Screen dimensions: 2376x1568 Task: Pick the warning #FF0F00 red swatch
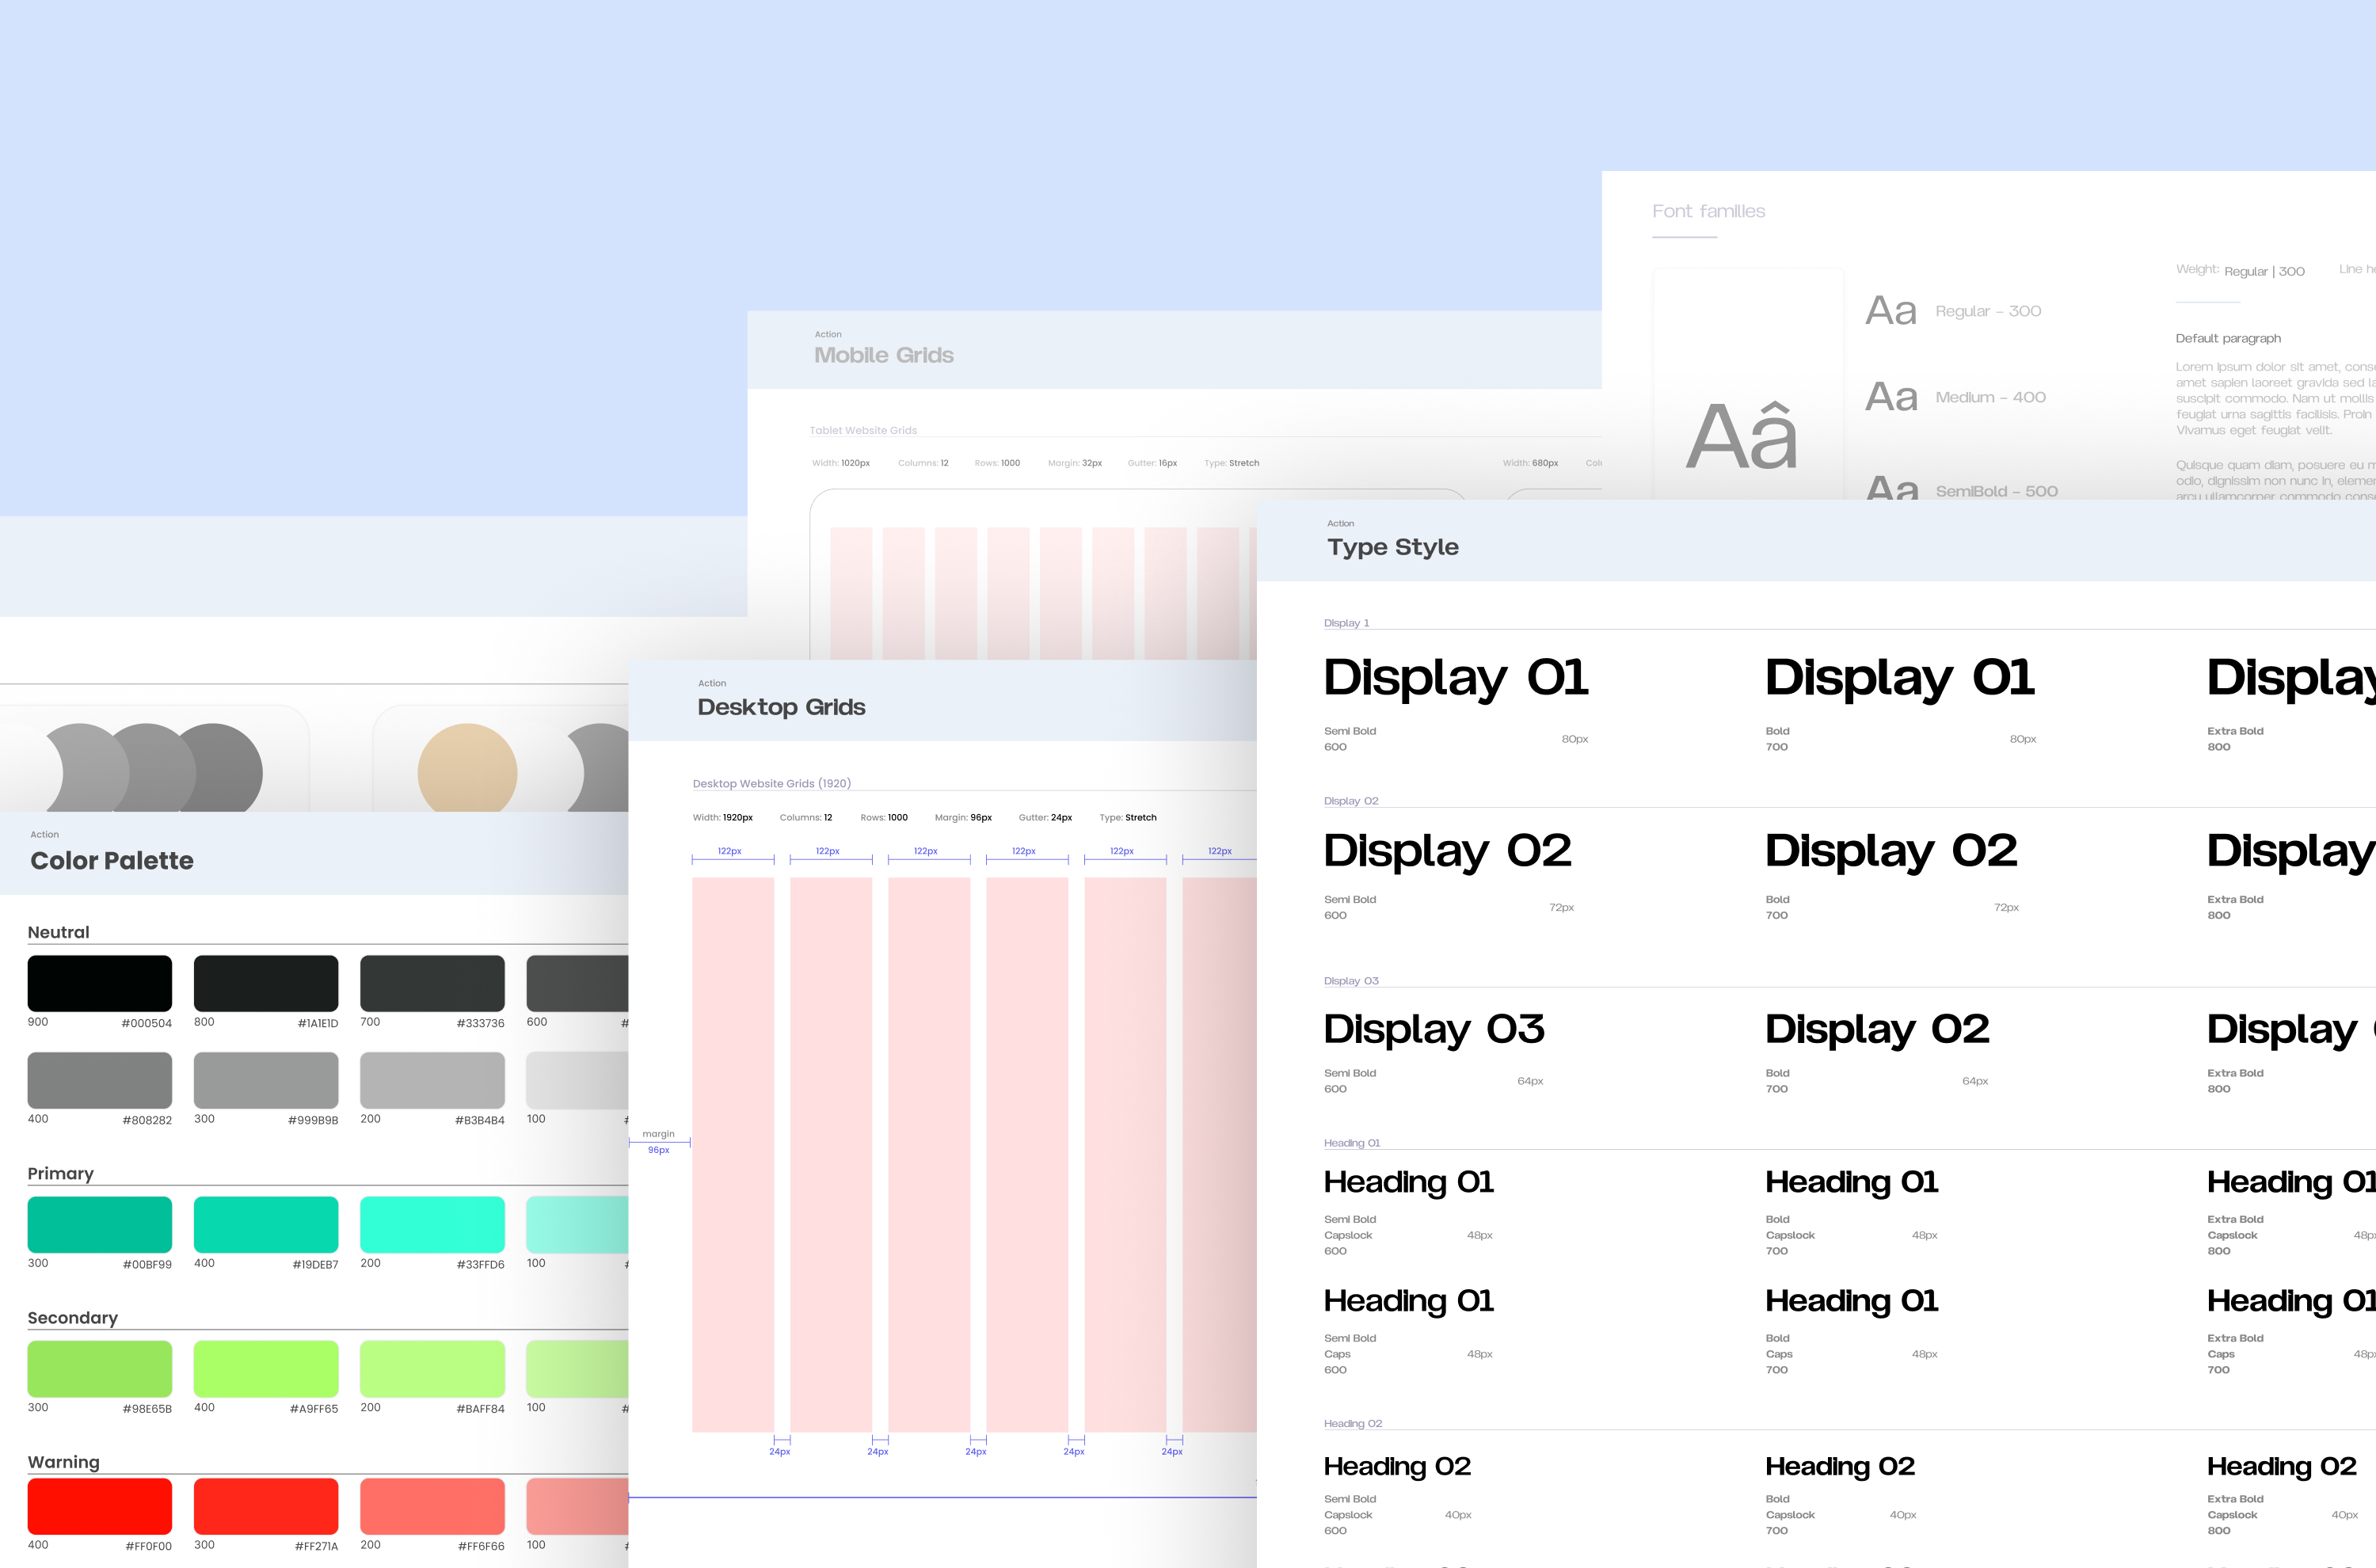[99, 1506]
